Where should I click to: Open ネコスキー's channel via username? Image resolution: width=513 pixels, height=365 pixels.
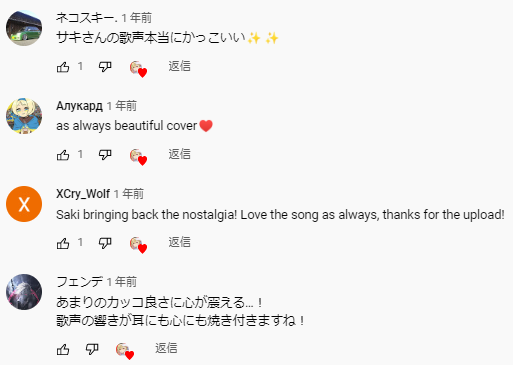pos(87,18)
